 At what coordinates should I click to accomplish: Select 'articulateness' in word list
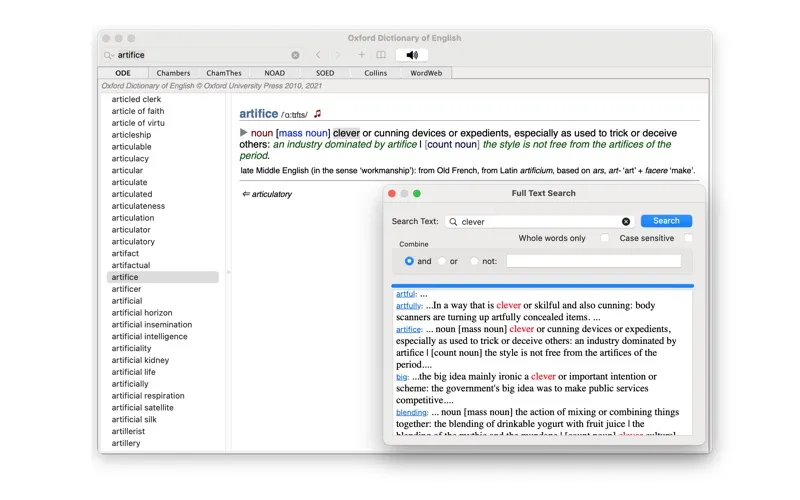click(138, 206)
